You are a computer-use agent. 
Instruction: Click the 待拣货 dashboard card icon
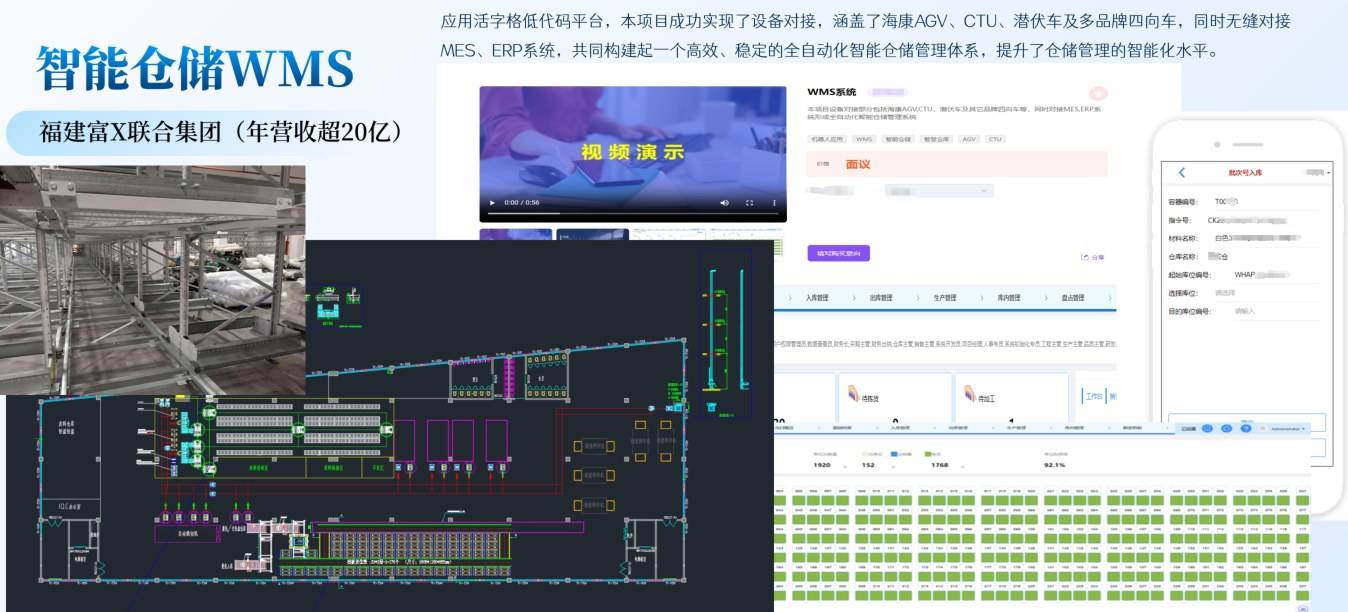tap(853, 392)
